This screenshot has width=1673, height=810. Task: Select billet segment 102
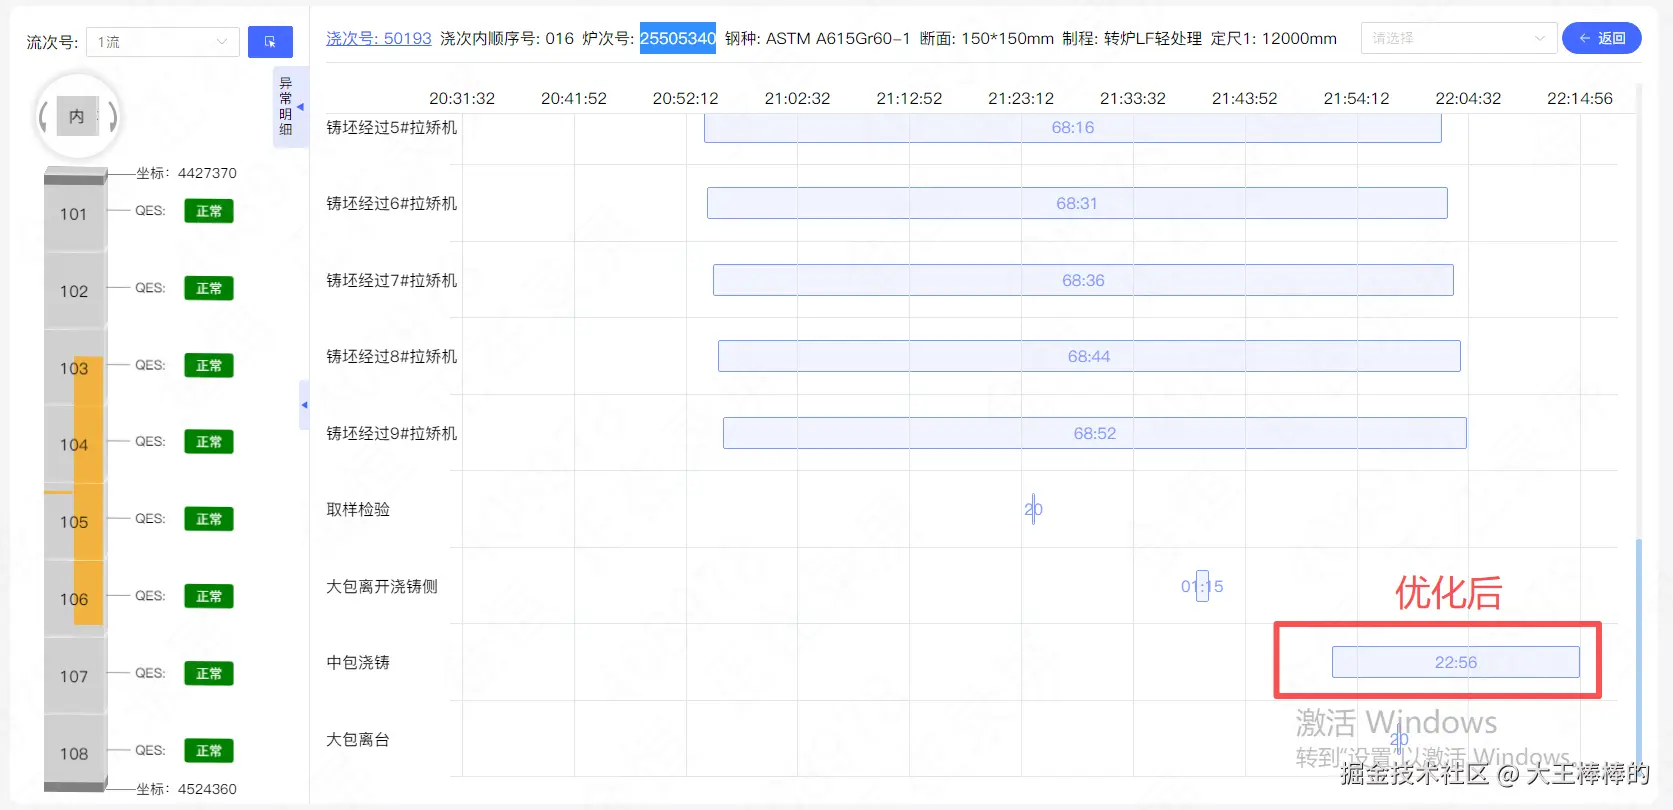pos(74,291)
